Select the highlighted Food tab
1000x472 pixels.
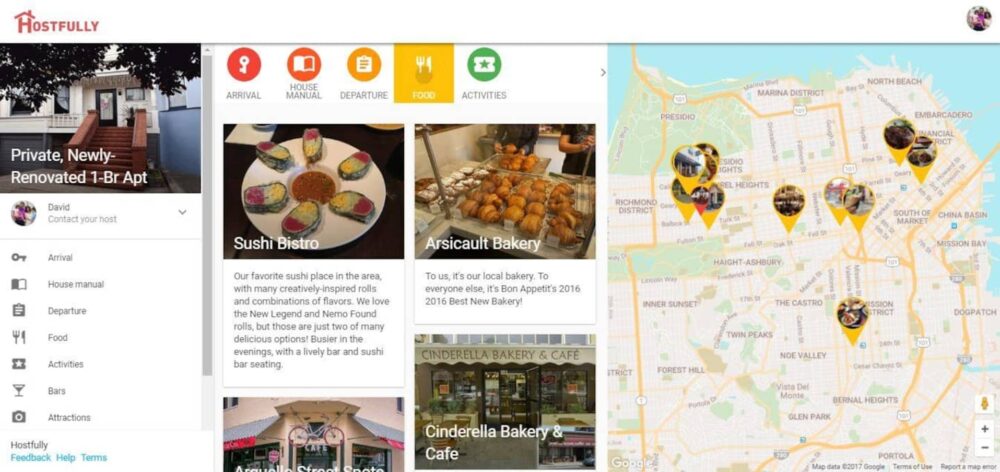(x=423, y=73)
